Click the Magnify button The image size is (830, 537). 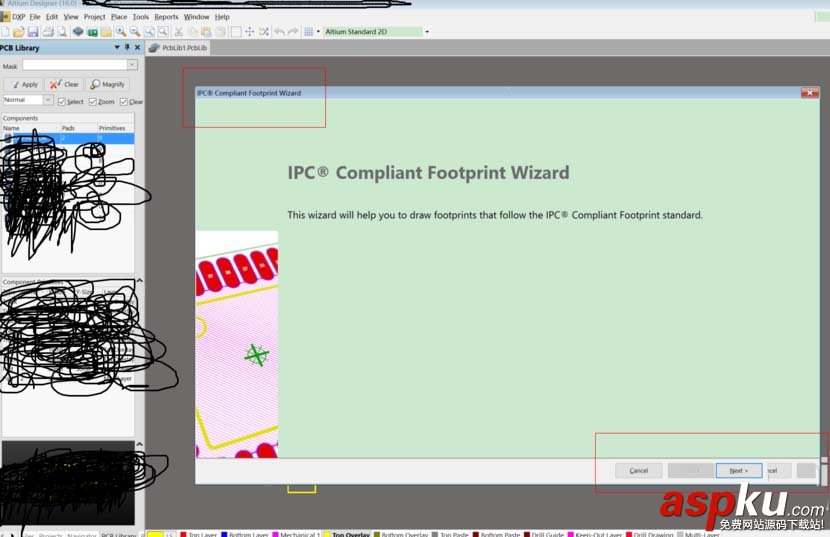107,84
